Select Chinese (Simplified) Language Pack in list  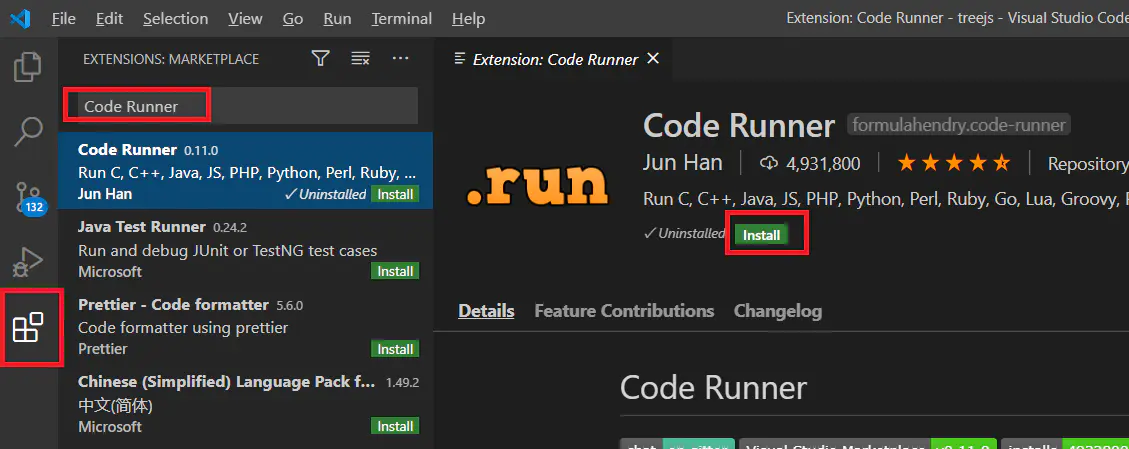(x=227, y=382)
